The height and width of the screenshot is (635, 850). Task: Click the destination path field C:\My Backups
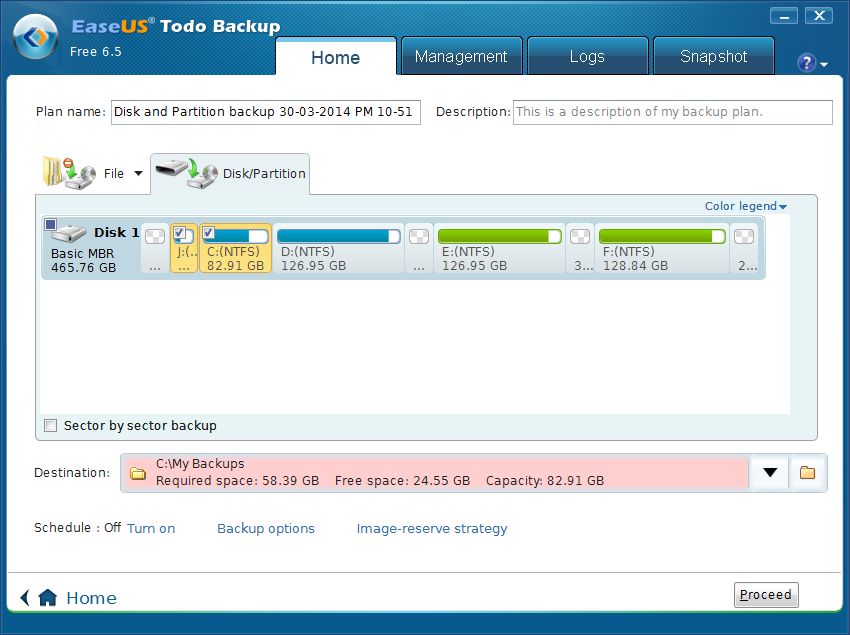click(x=434, y=472)
